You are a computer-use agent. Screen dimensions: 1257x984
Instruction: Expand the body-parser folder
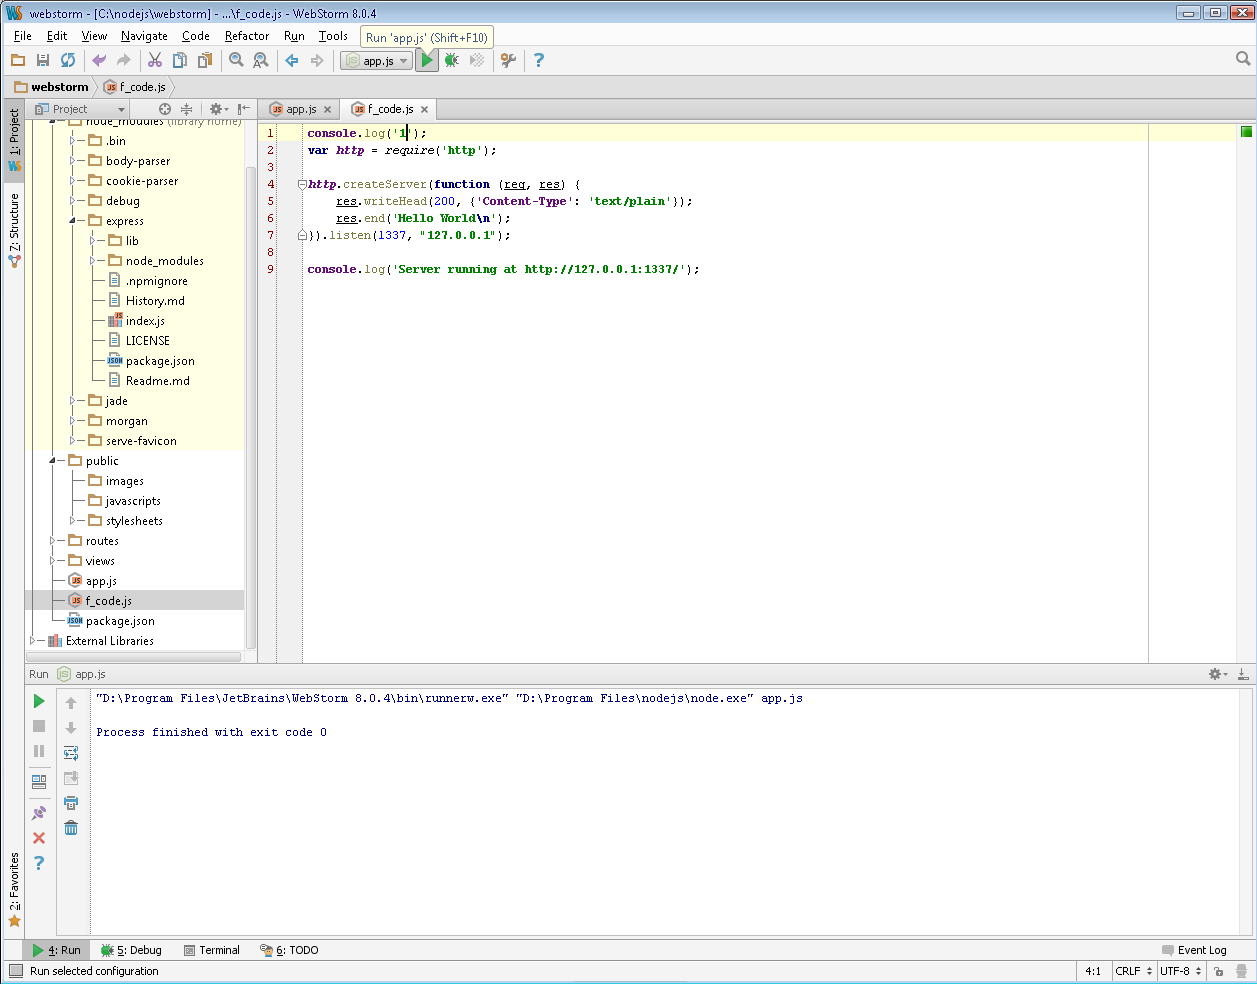(73, 161)
